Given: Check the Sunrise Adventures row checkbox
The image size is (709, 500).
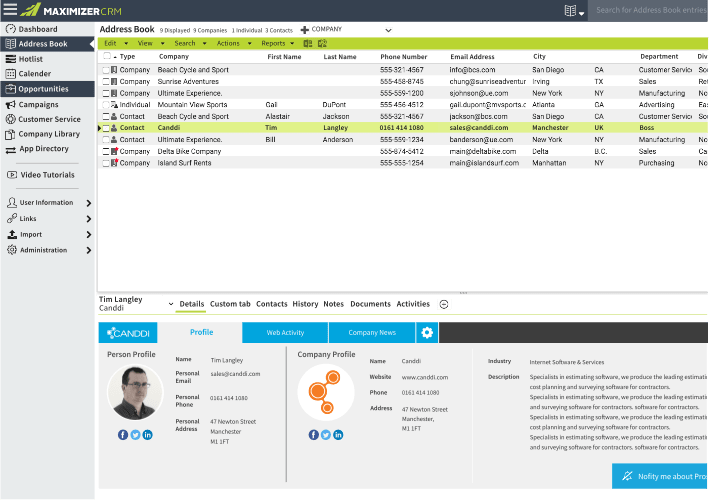Looking at the screenshot, I should coord(106,81).
